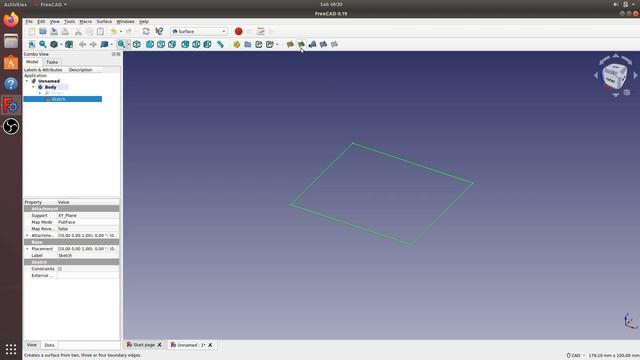Screen dimensions: 640x360
Task: Navigate back with the left arrow icon
Action: [x=82, y=44]
